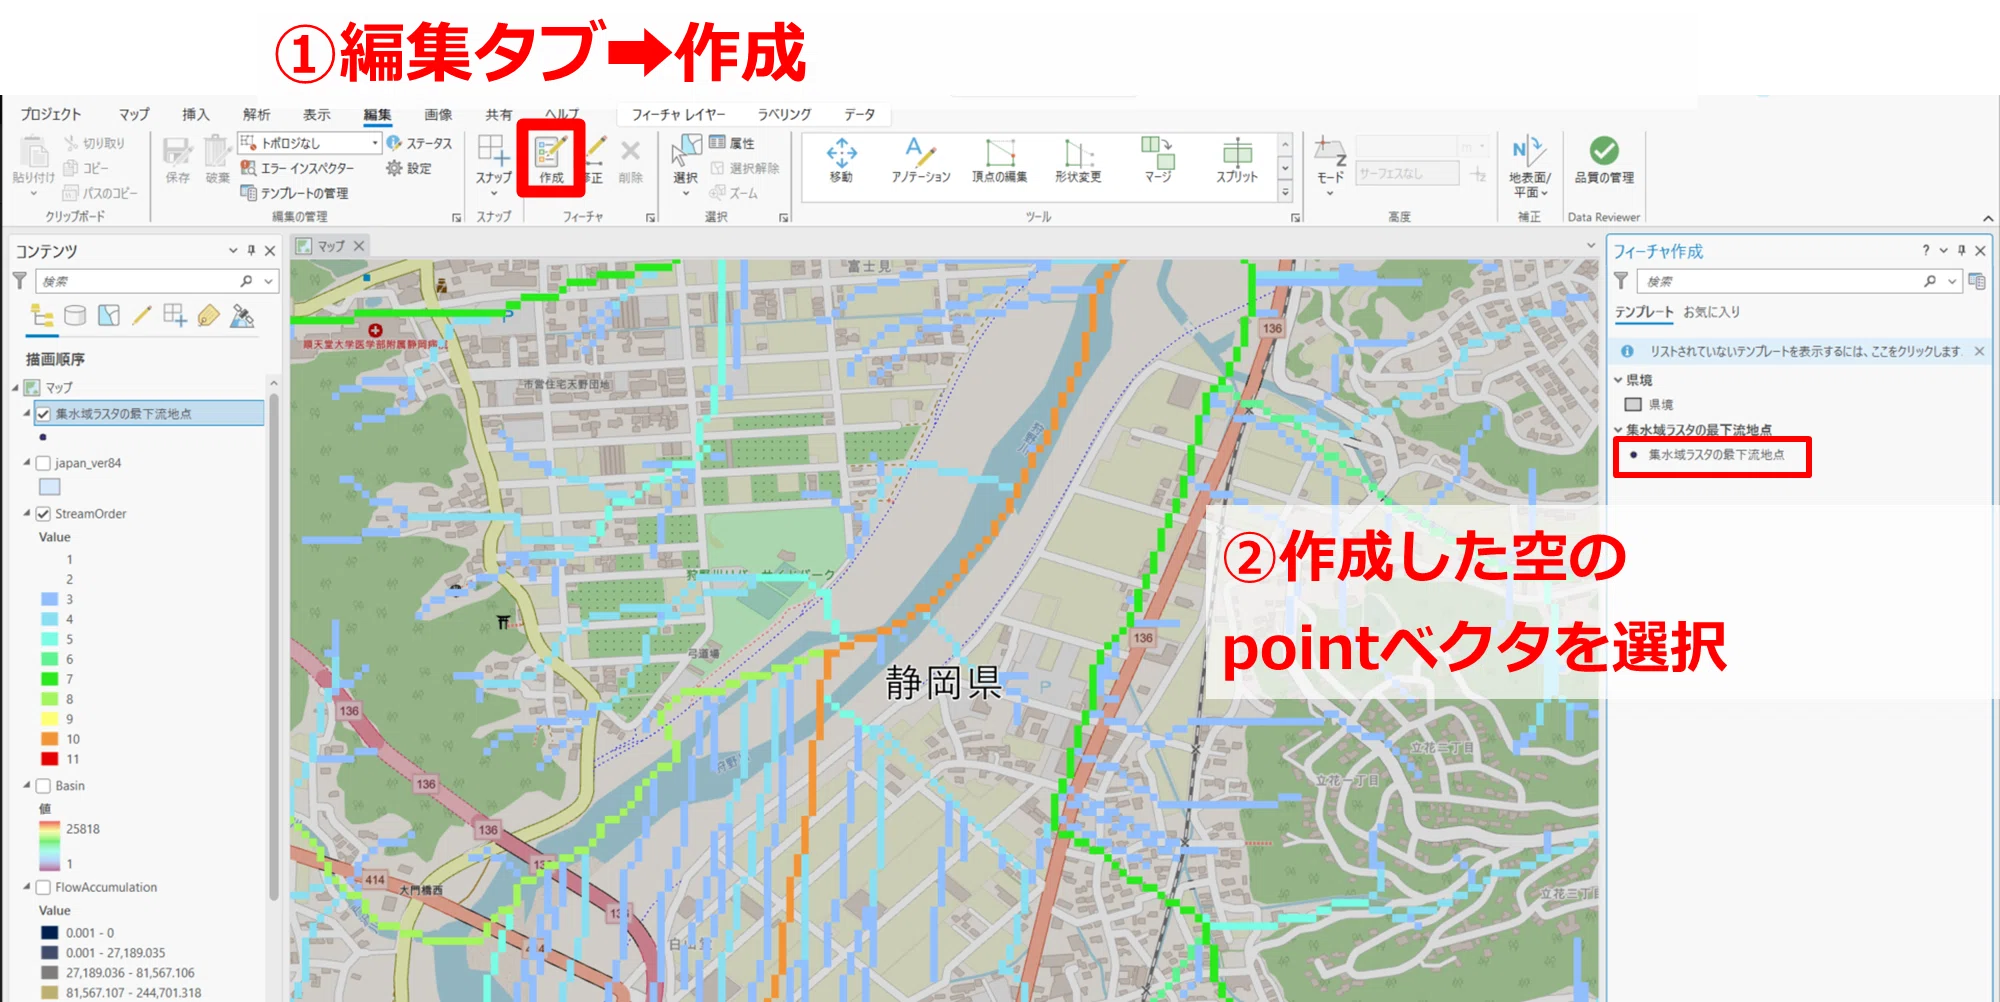Click List By Labeling tag icon
The height and width of the screenshot is (1002, 2000).
pyautogui.click(x=208, y=316)
